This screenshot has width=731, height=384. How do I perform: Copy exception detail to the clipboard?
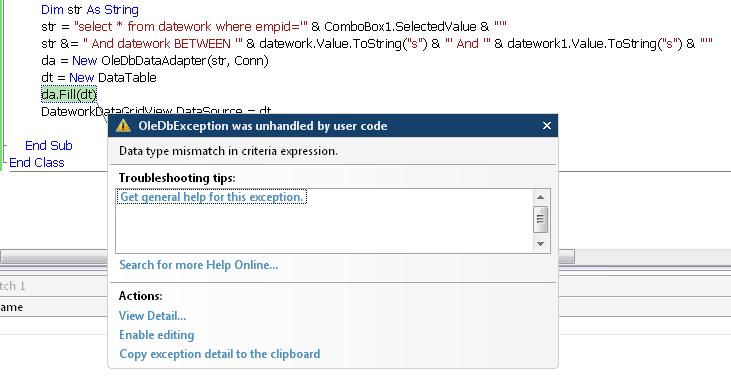click(x=220, y=354)
